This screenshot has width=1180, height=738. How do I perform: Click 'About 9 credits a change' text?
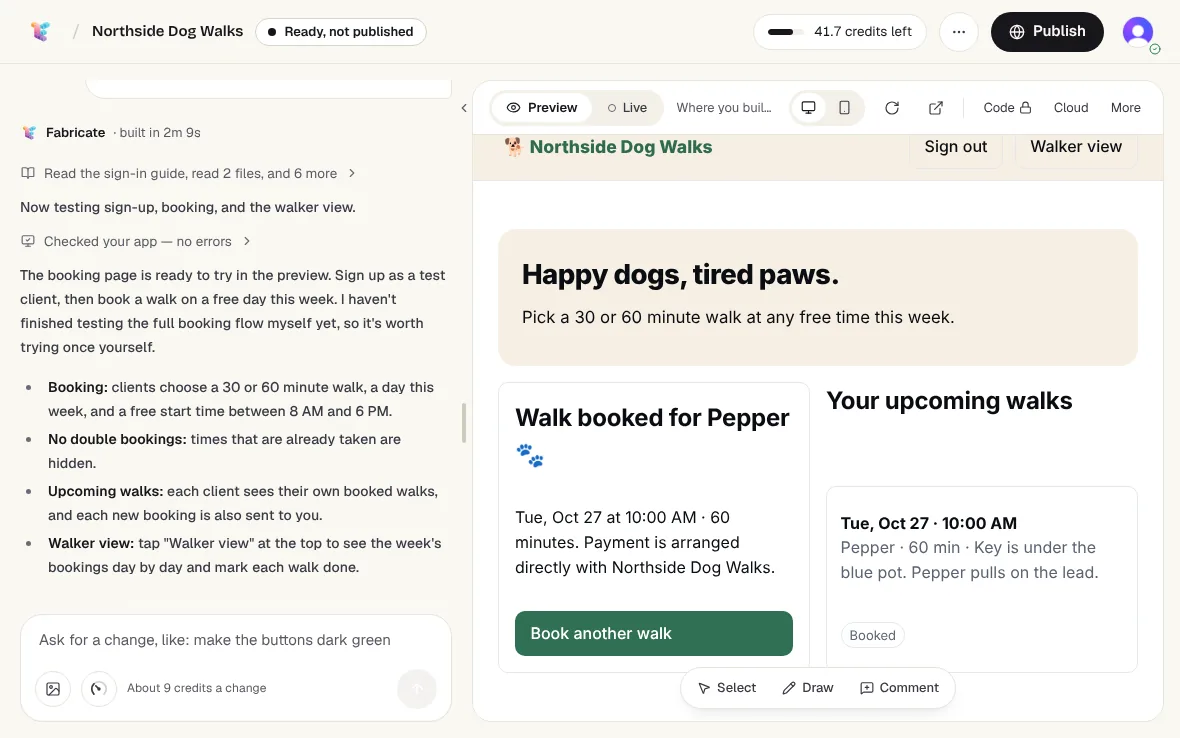coord(196,688)
